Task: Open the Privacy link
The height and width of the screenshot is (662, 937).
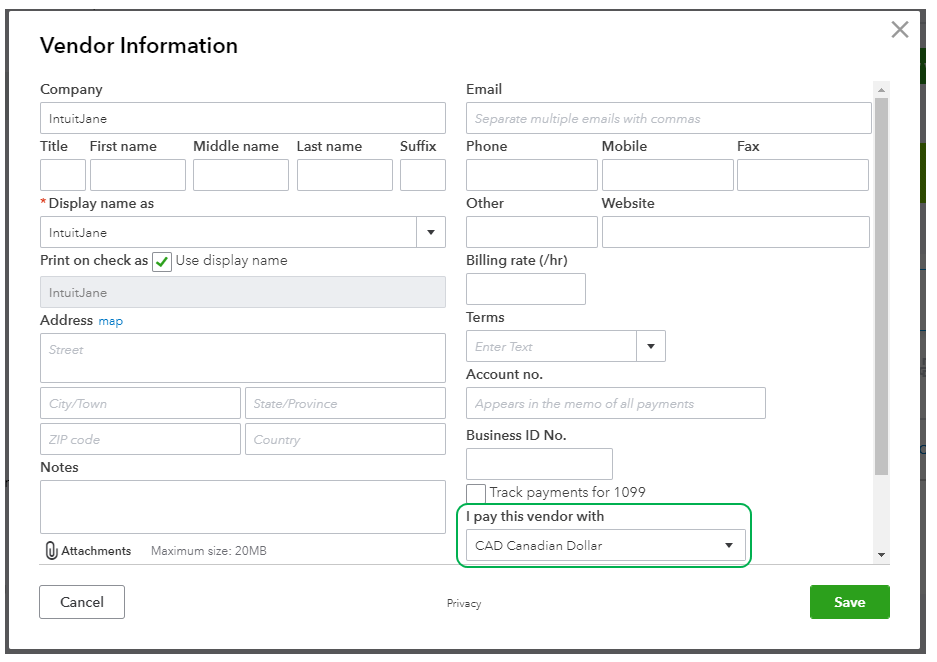Action: 464,603
